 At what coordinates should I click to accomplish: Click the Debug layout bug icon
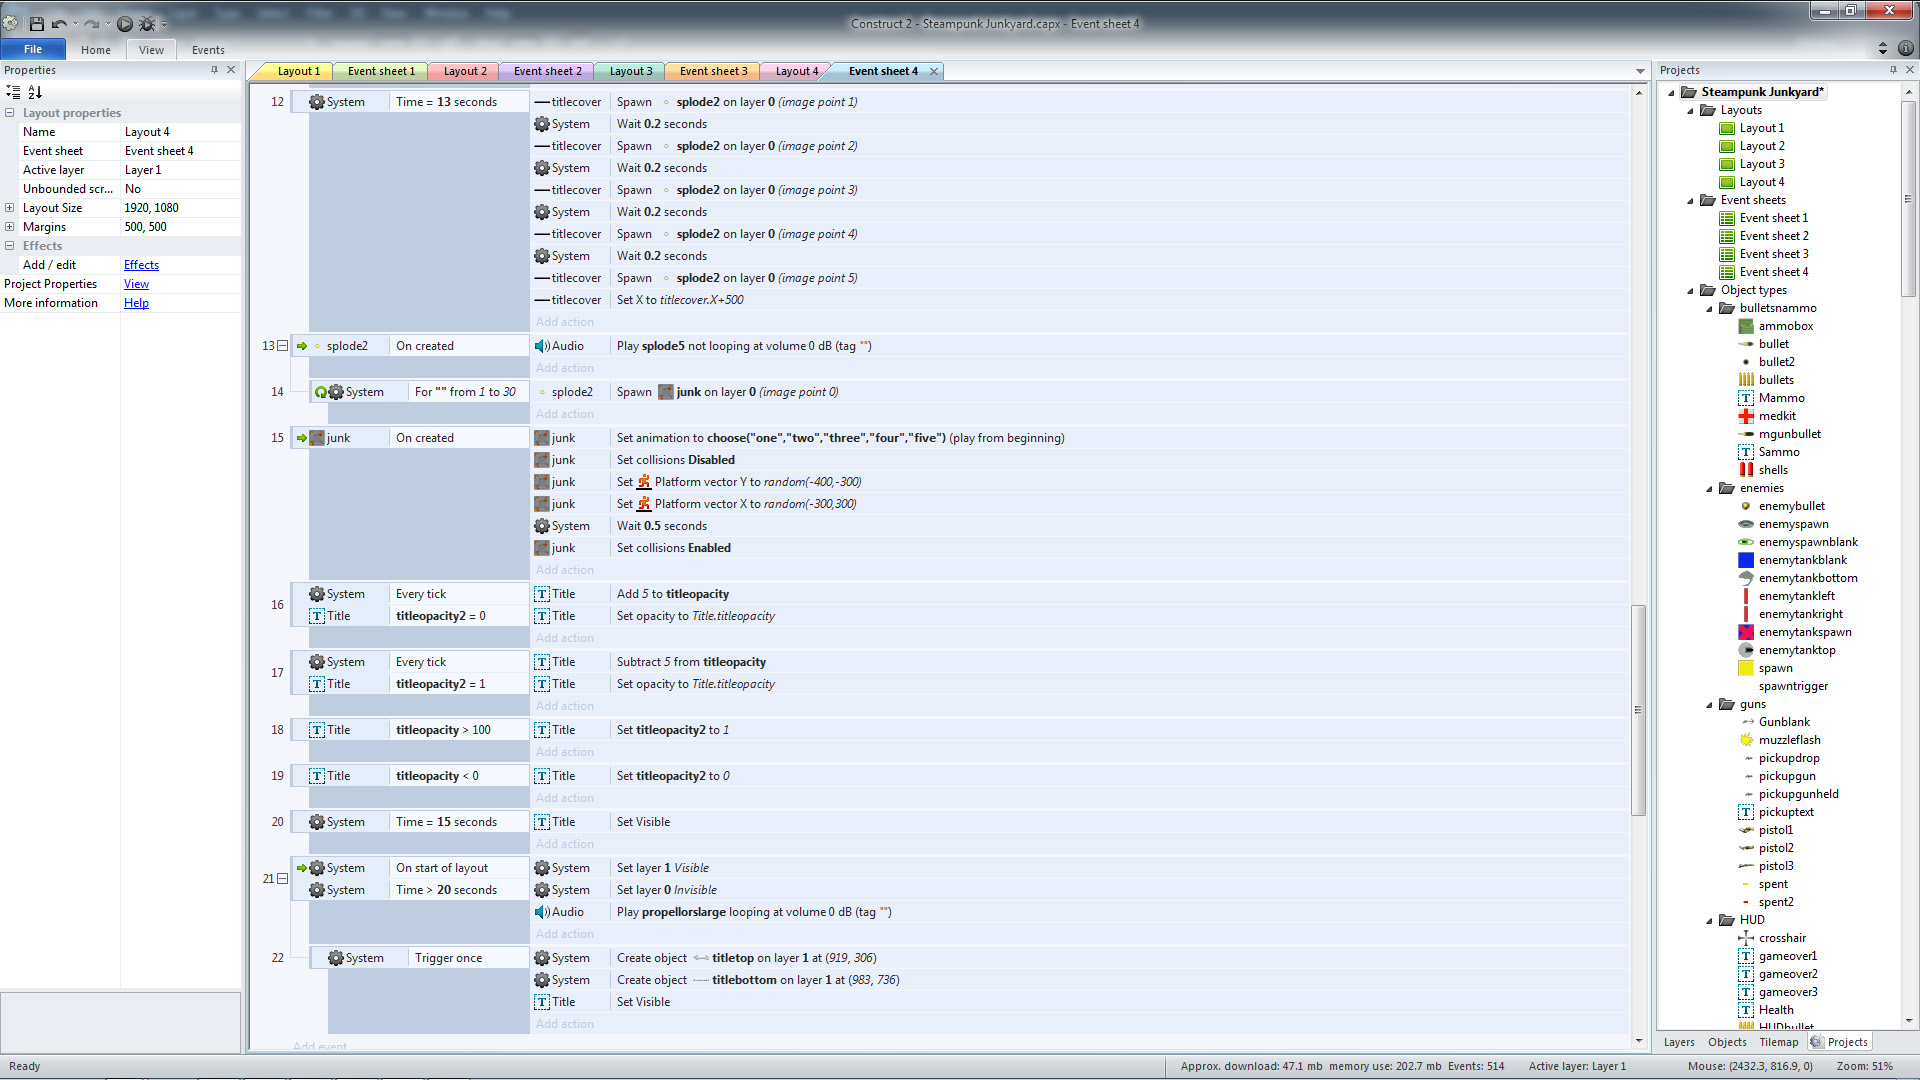(147, 23)
